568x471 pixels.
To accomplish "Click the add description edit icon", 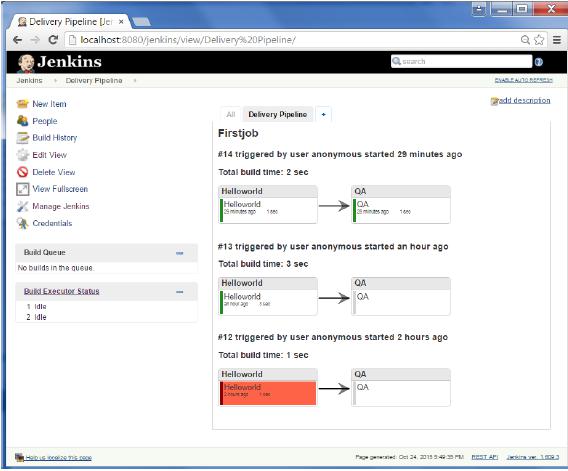I will [494, 101].
